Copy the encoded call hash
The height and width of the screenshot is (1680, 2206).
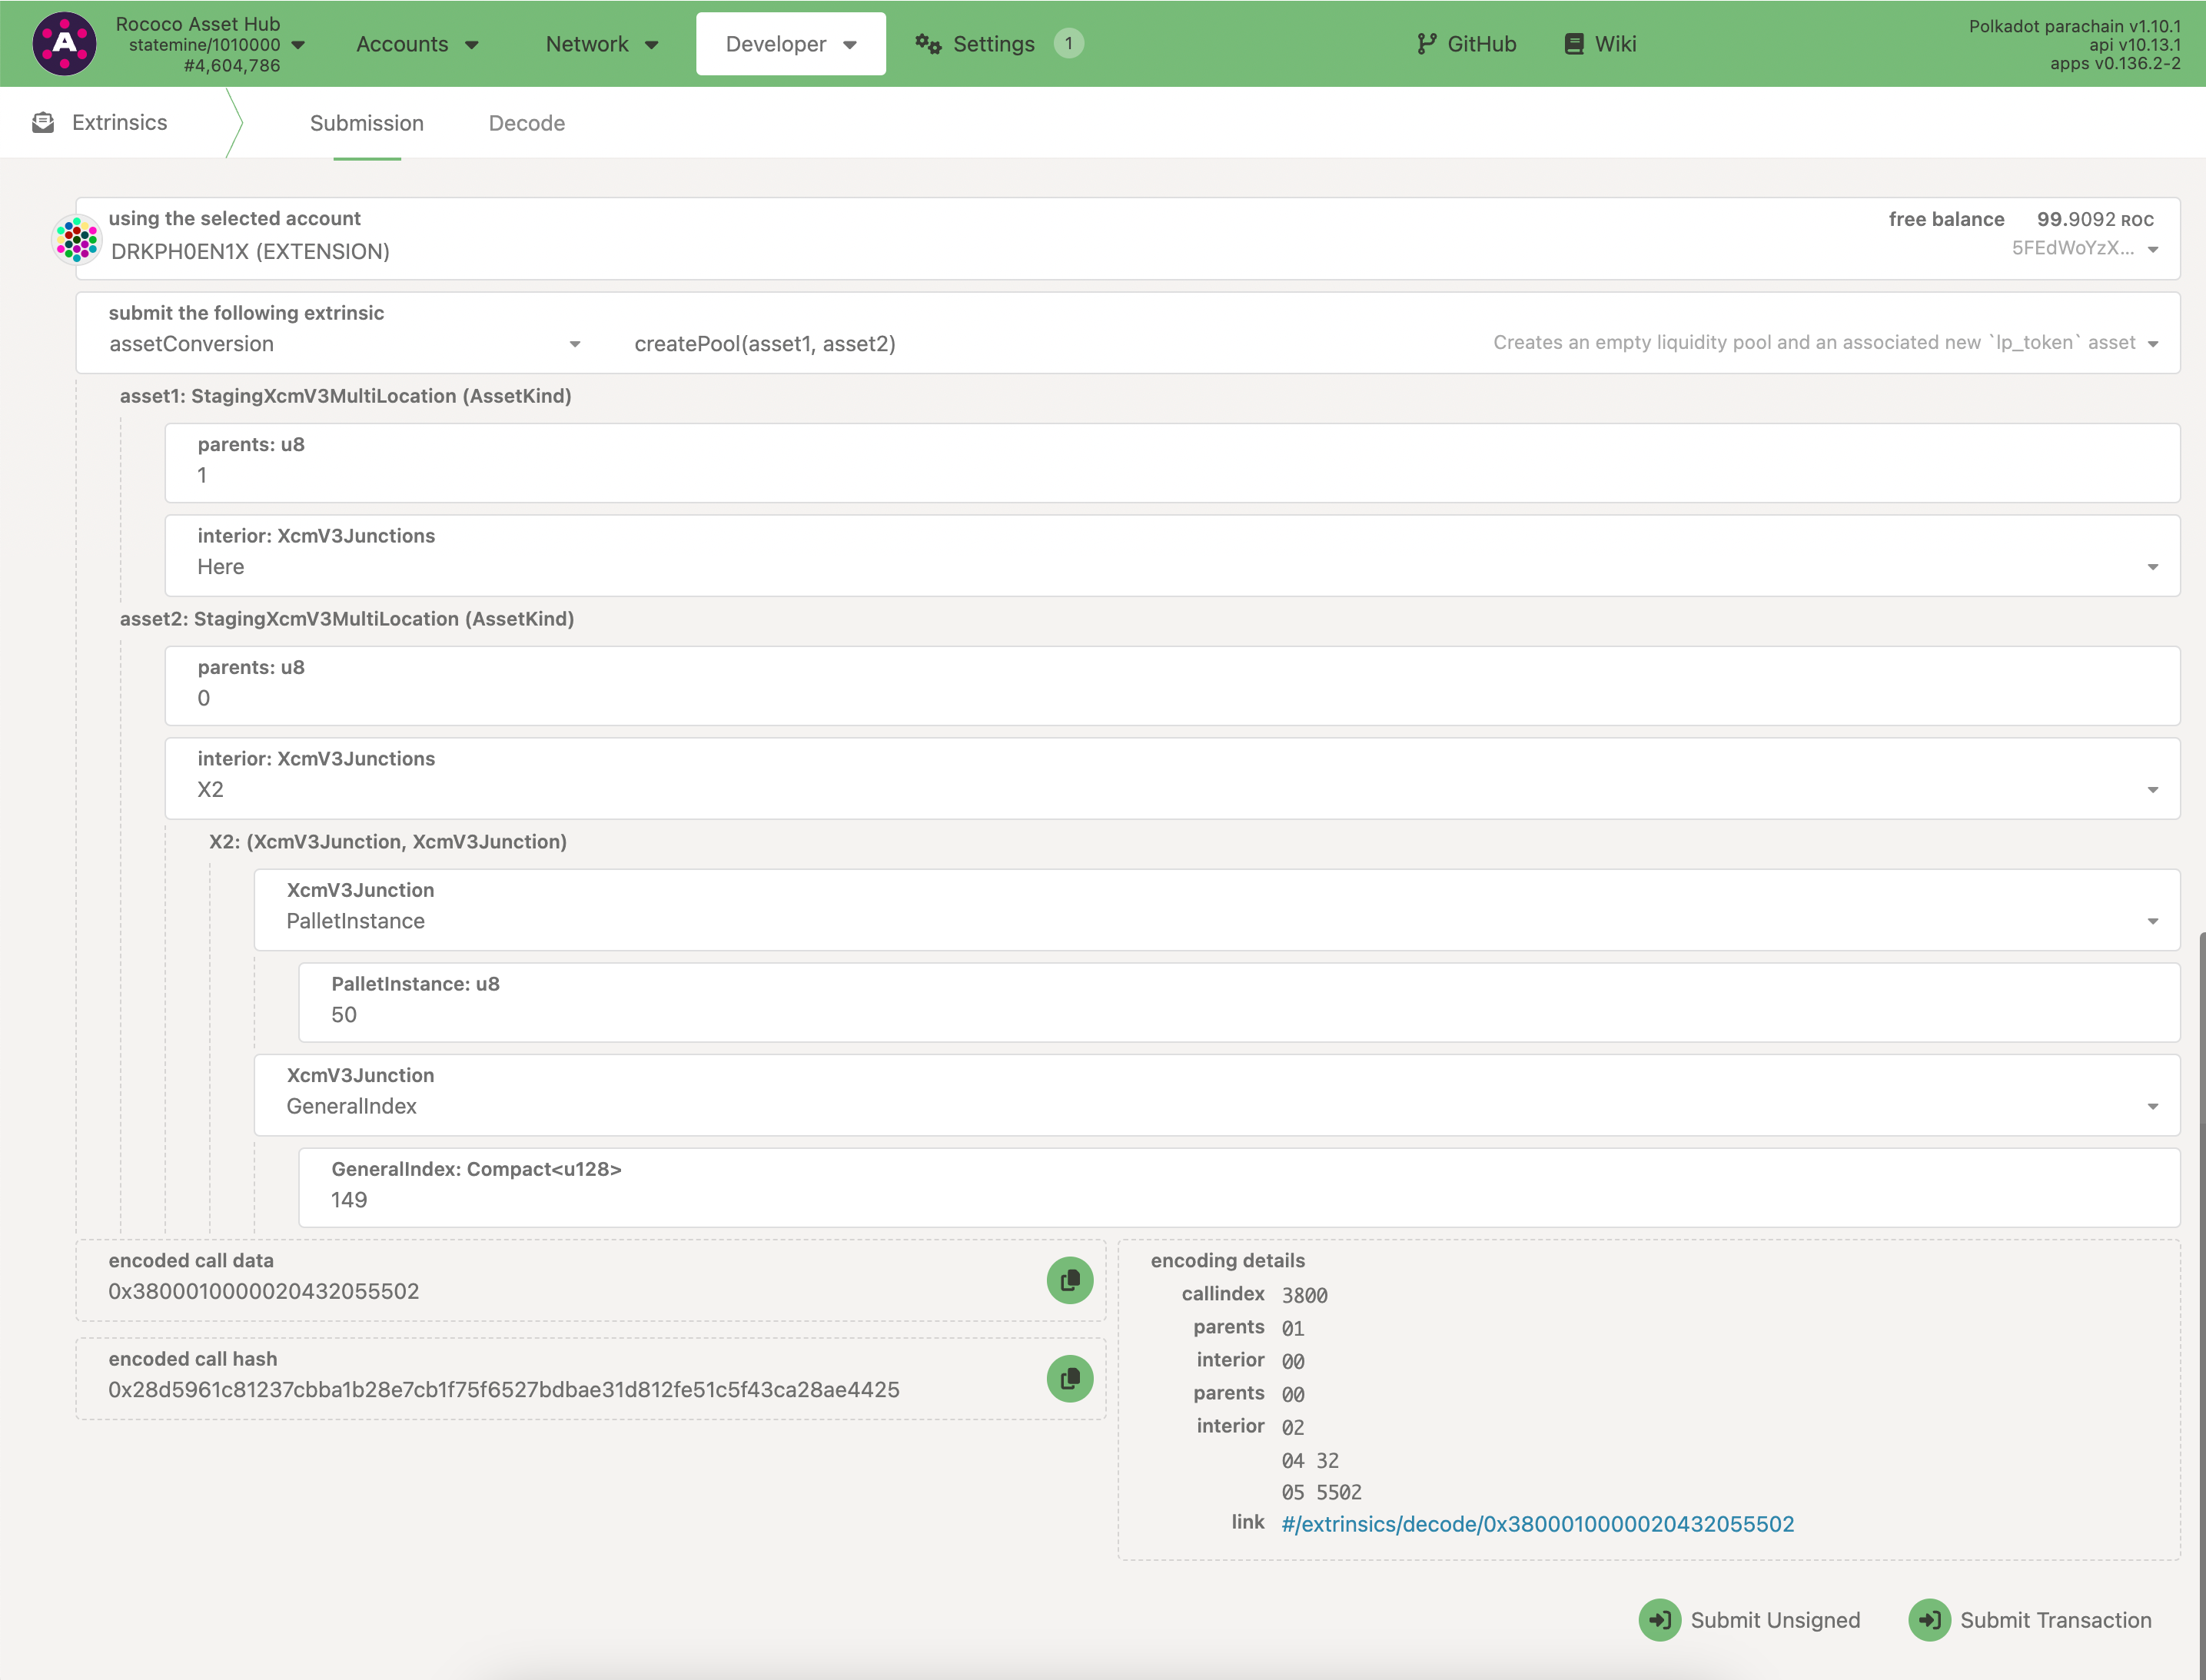point(1069,1378)
